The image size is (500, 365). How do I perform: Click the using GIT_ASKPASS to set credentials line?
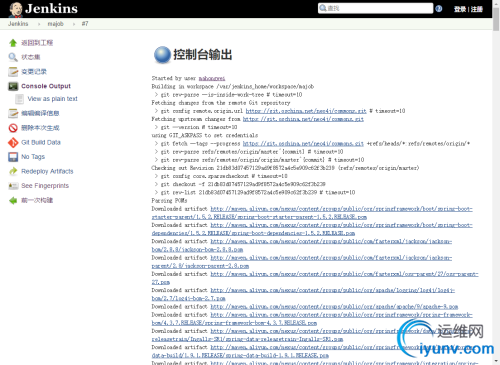coord(205,135)
